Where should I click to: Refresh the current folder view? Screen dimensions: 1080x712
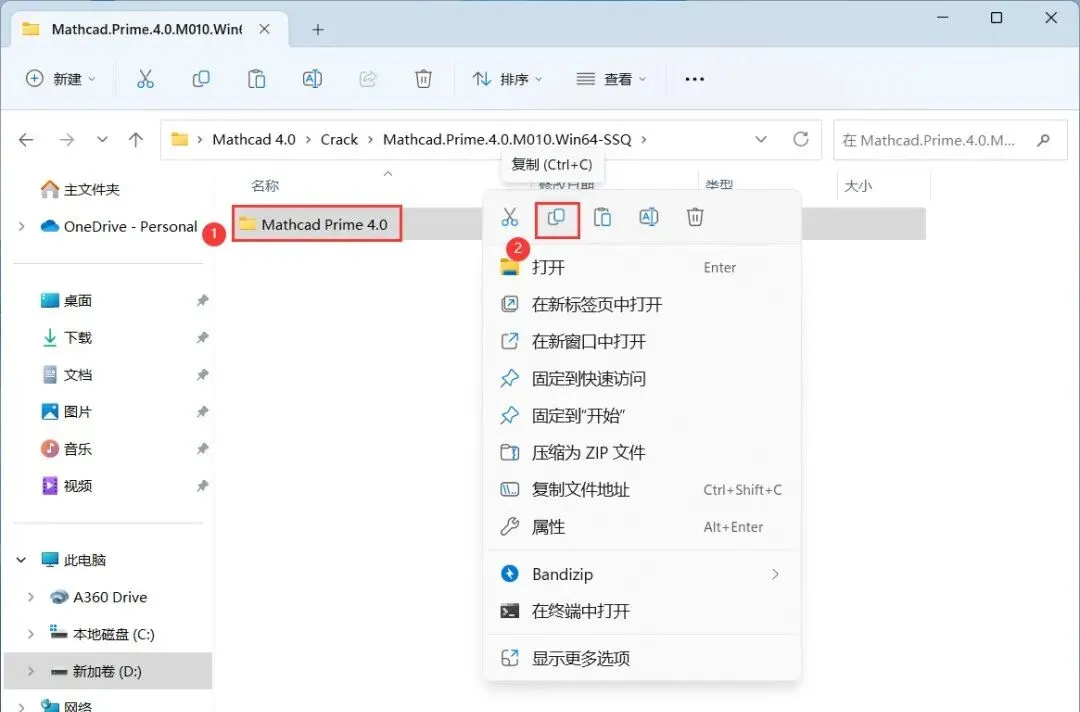(800, 139)
